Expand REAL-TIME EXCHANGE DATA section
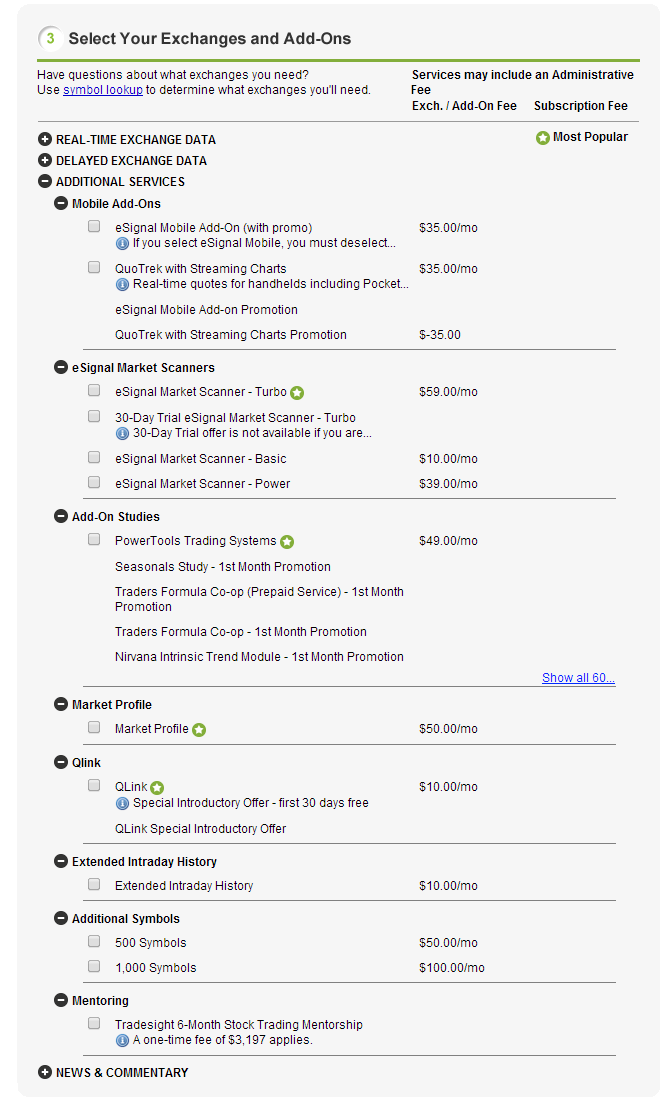 [x=45, y=140]
